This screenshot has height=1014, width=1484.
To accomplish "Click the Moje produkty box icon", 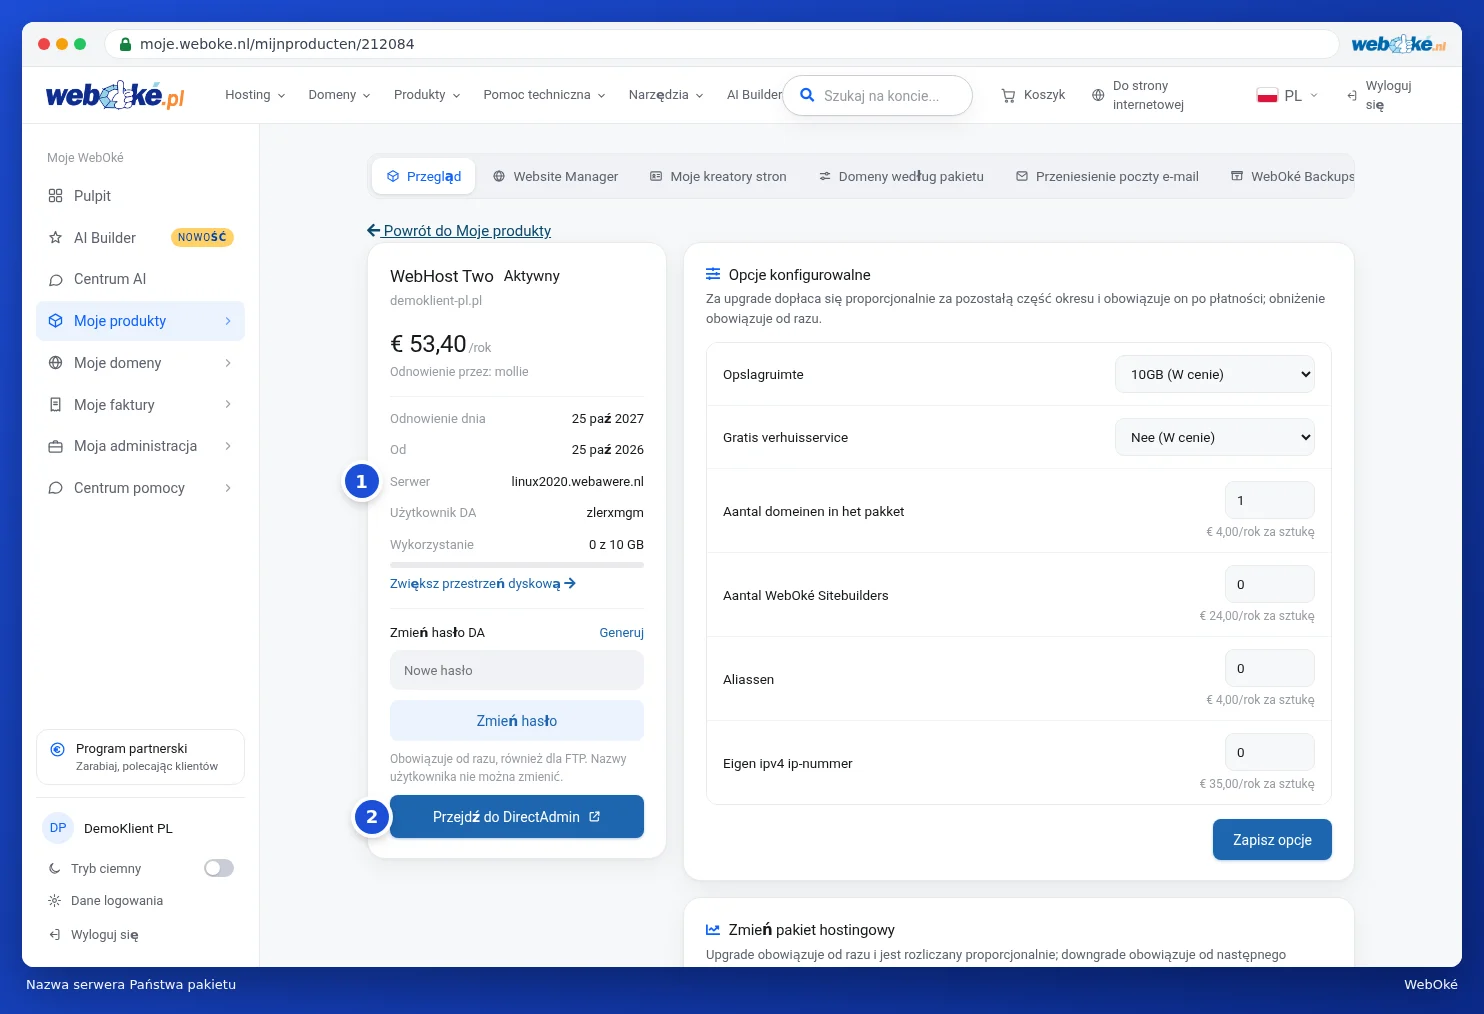I will (55, 321).
